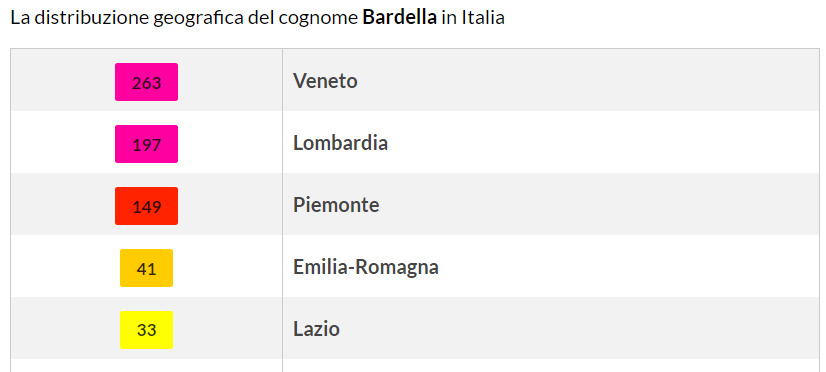Click the word La starting the heading
Viewport: 826px width, 372px height.
click(20, 18)
